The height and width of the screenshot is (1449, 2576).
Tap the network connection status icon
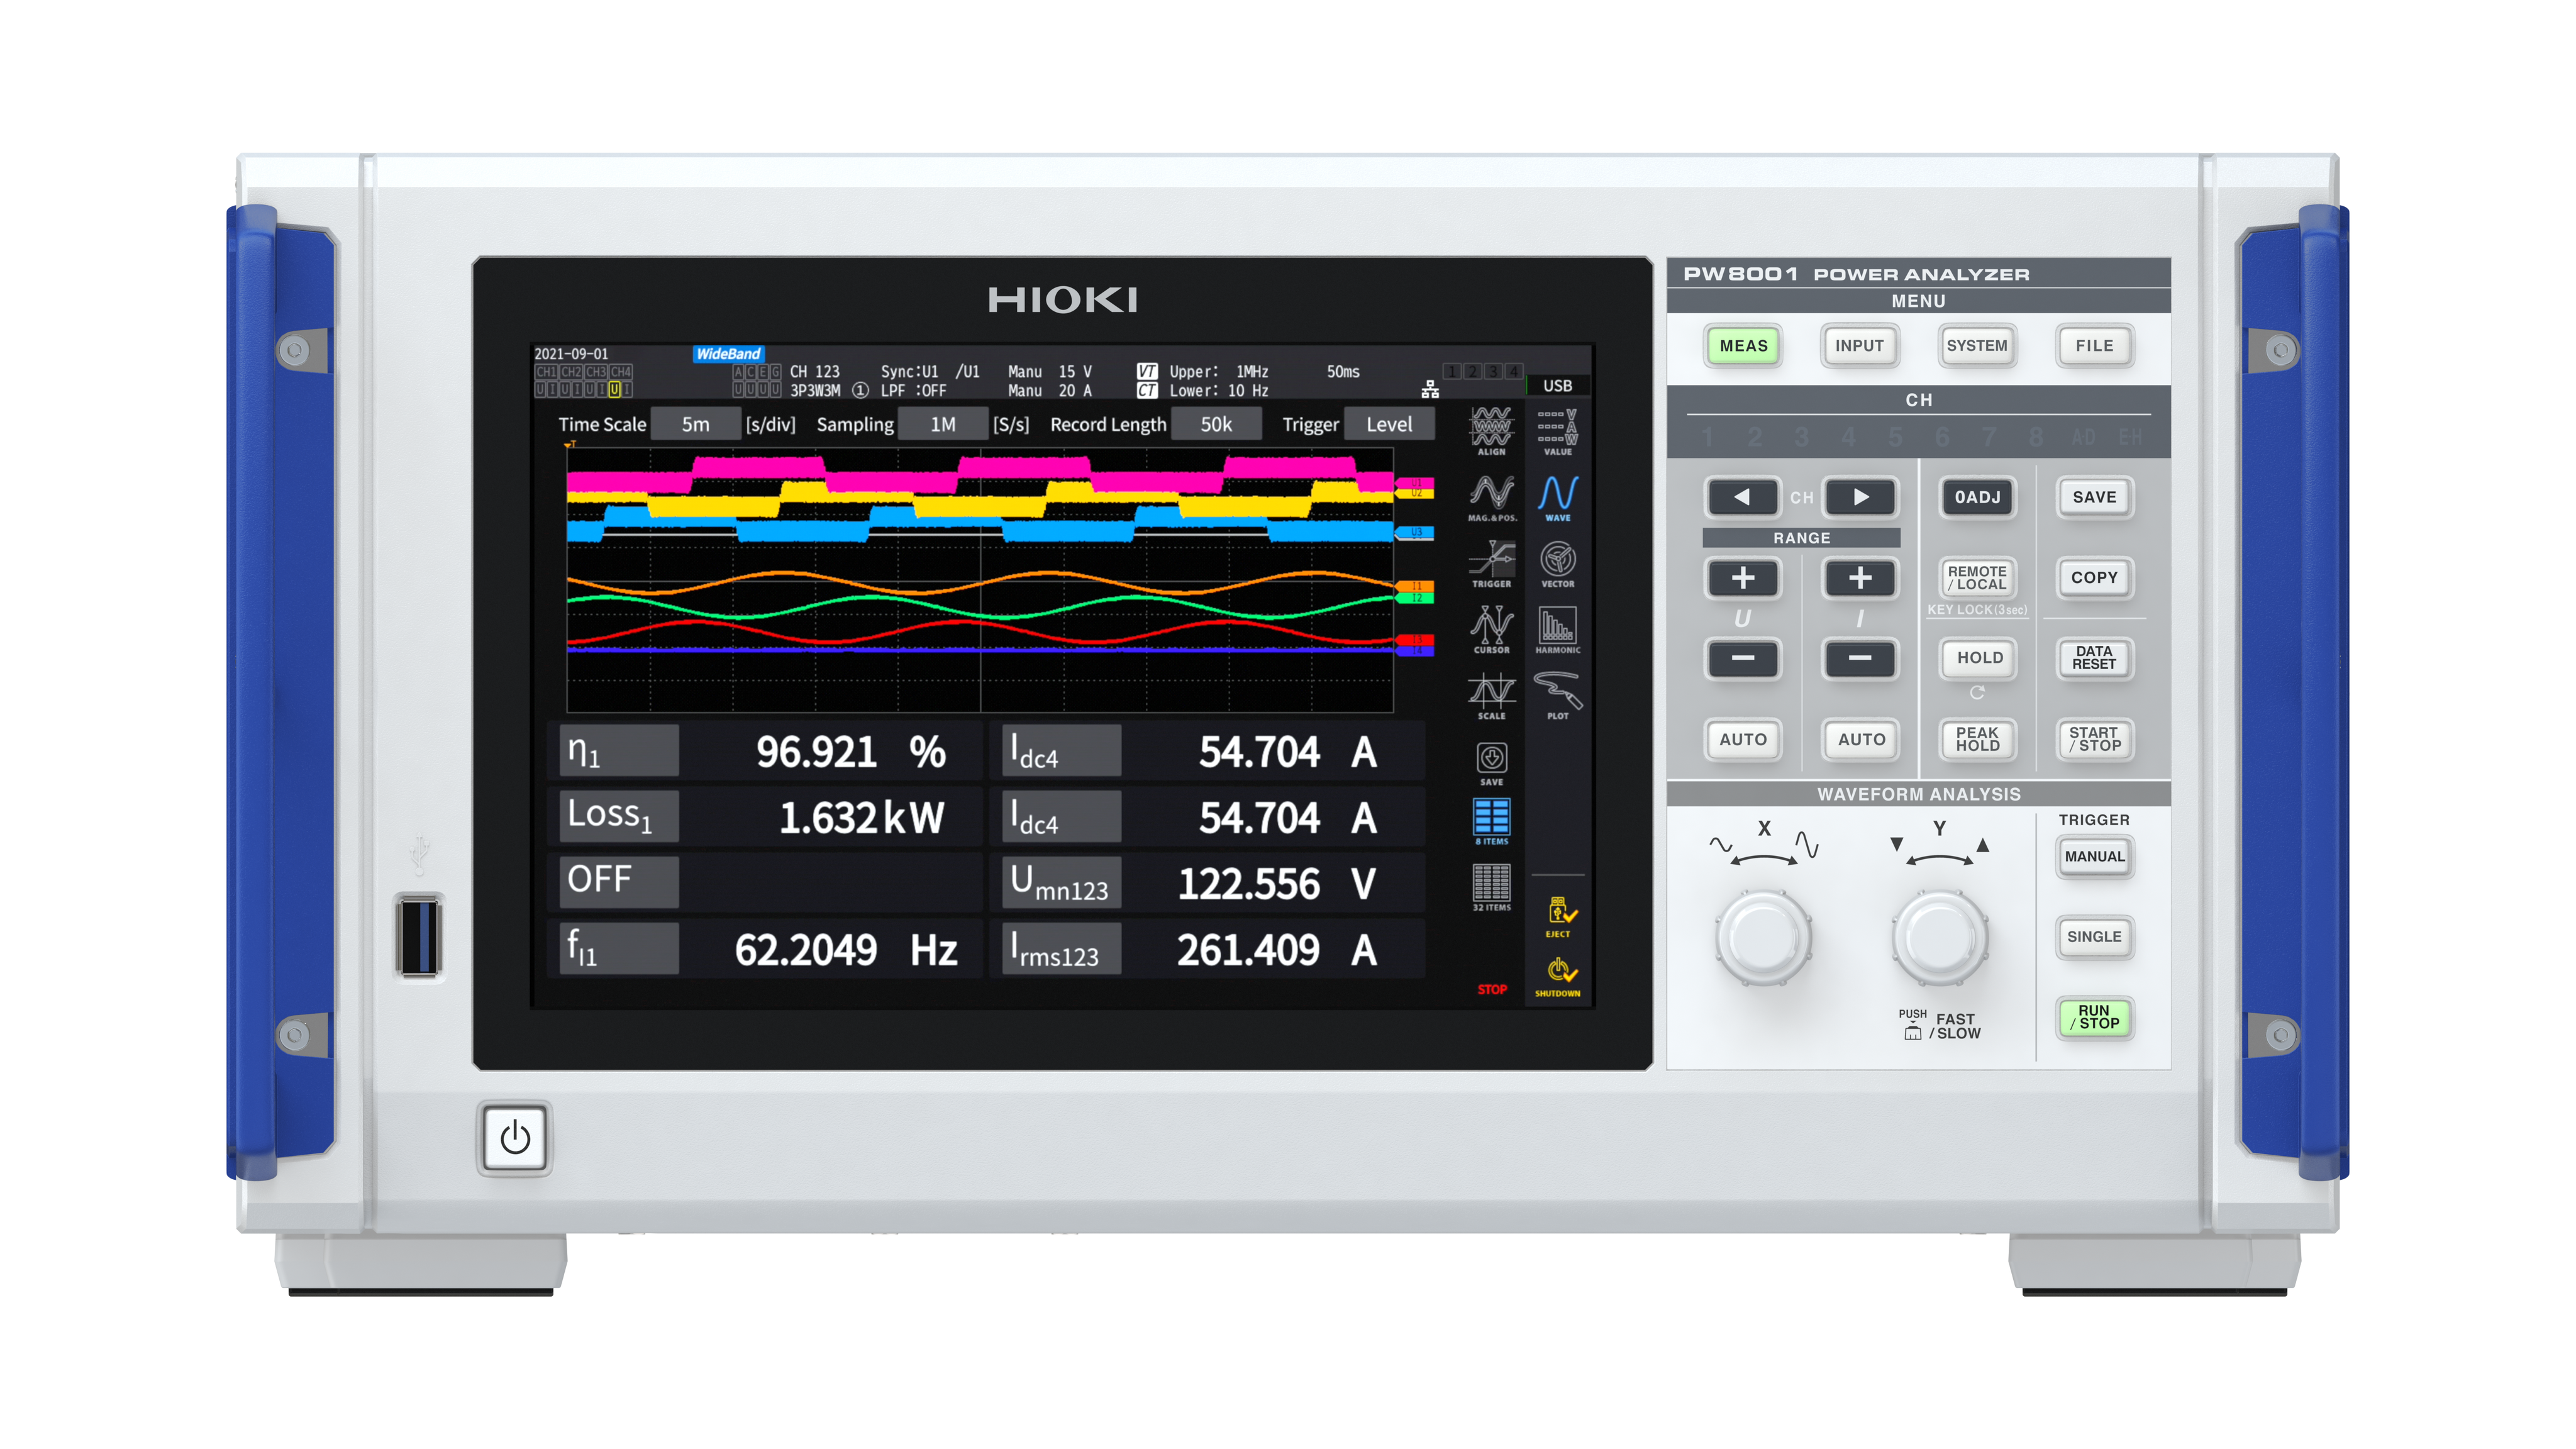1430,389
